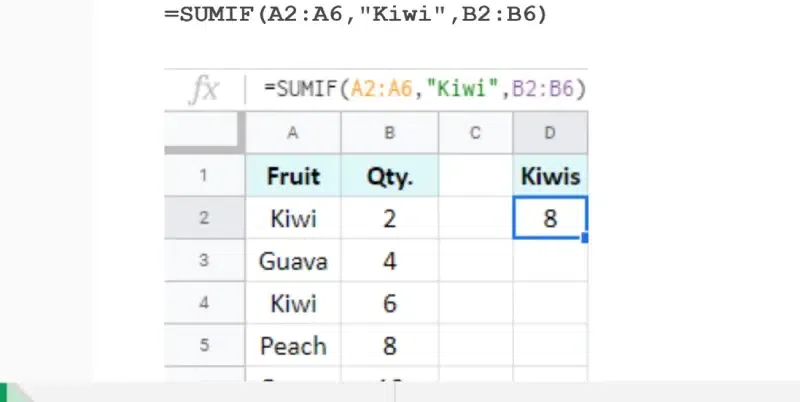Click the select-all corner box

204,133
